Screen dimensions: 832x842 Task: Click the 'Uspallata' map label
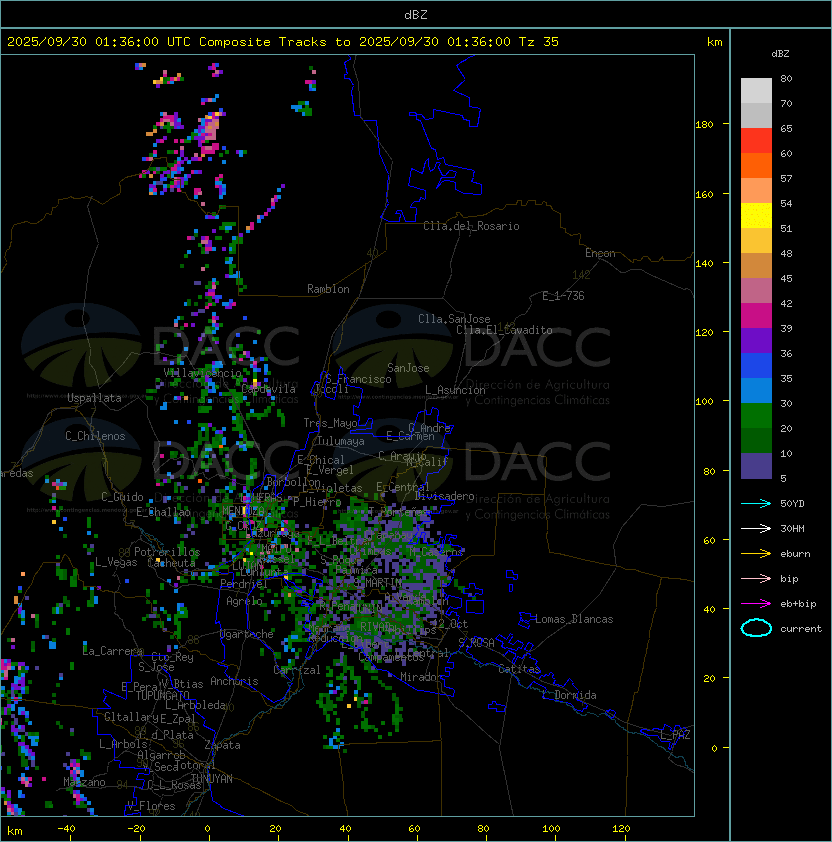pos(94,398)
